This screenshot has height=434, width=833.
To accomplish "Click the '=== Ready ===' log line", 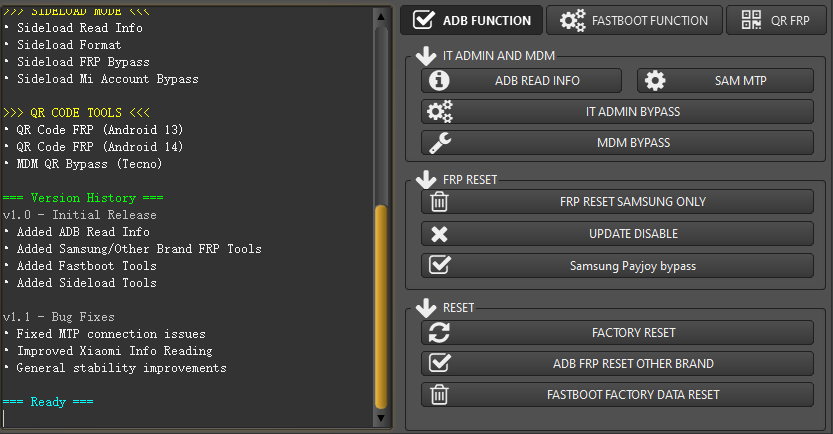I will [48, 402].
